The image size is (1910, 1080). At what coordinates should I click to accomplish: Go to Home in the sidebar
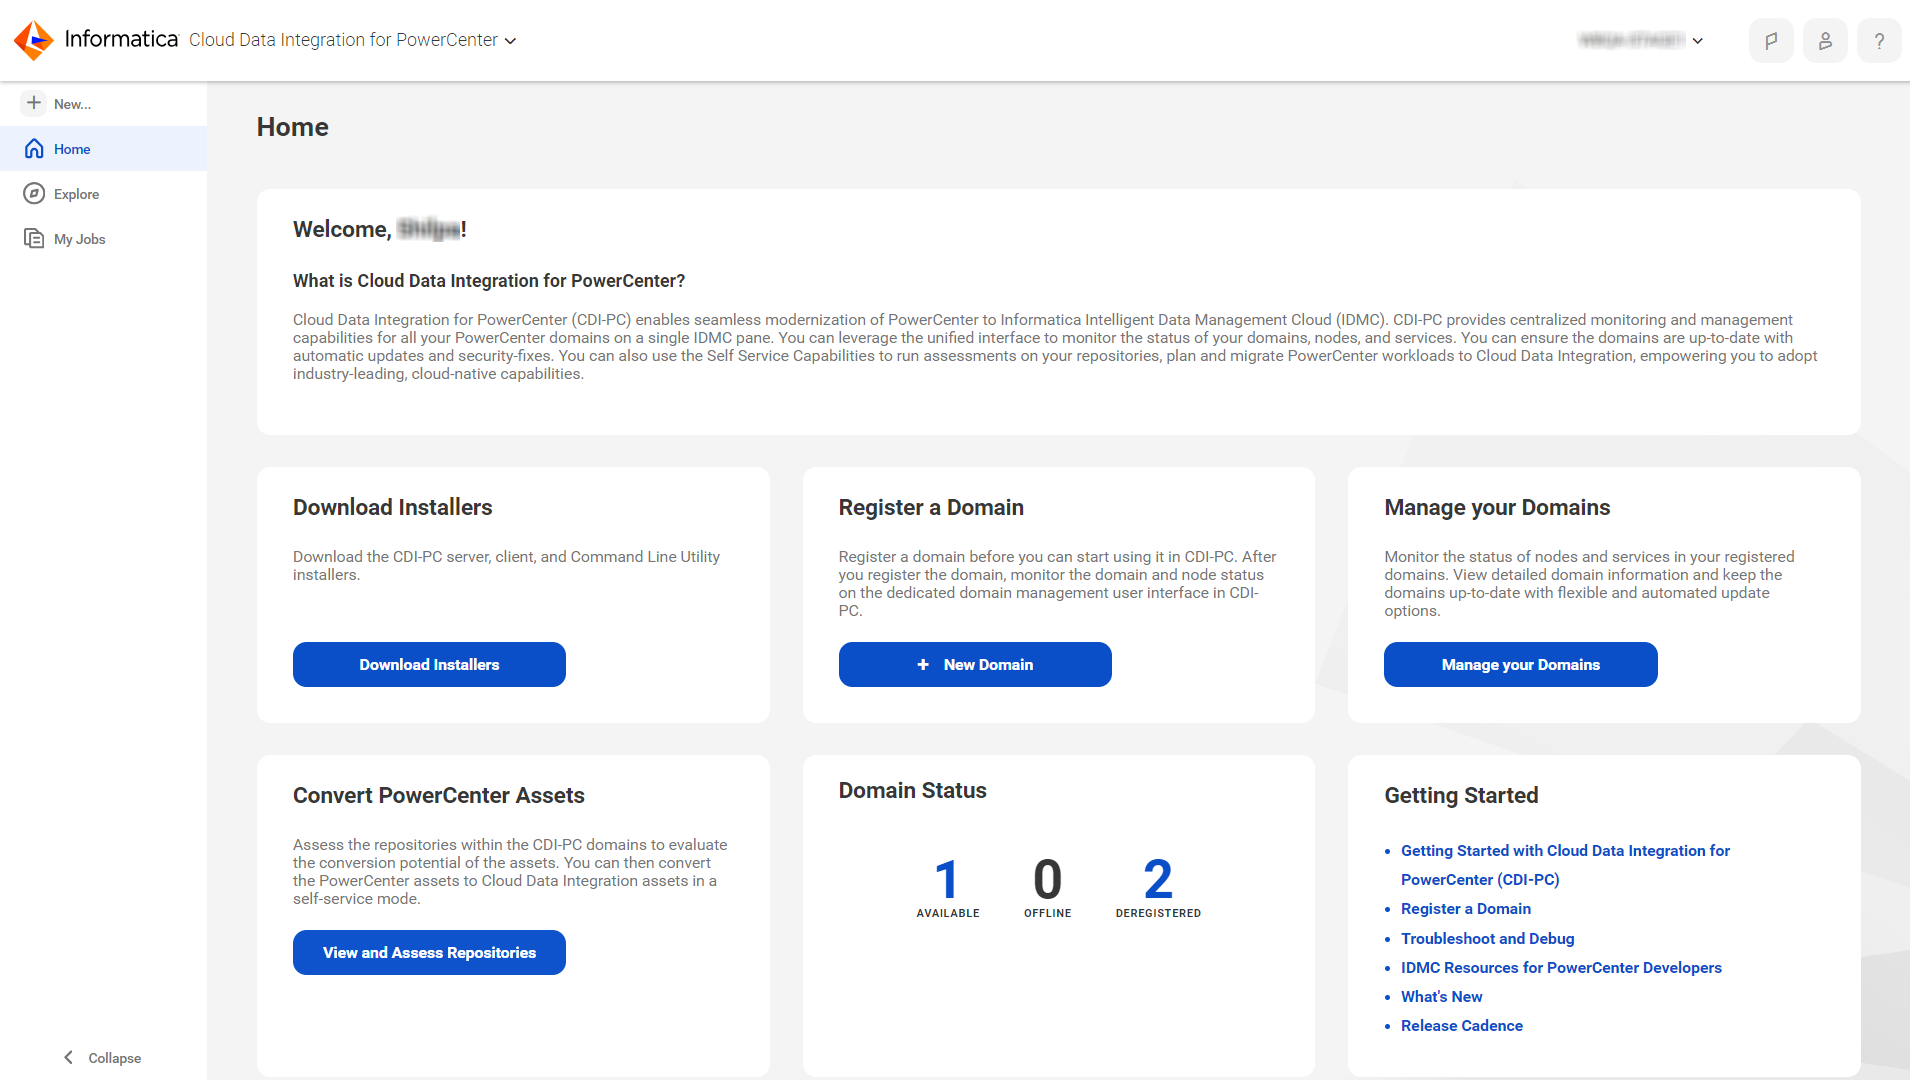tap(104, 149)
